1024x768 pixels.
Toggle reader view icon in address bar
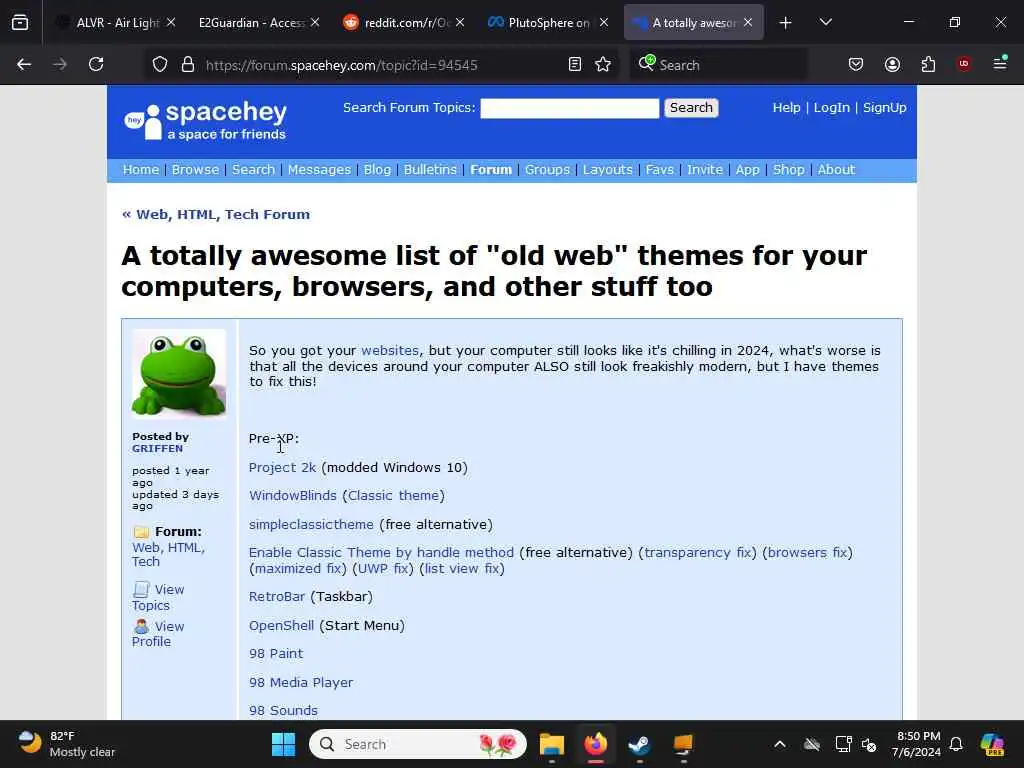coord(575,64)
